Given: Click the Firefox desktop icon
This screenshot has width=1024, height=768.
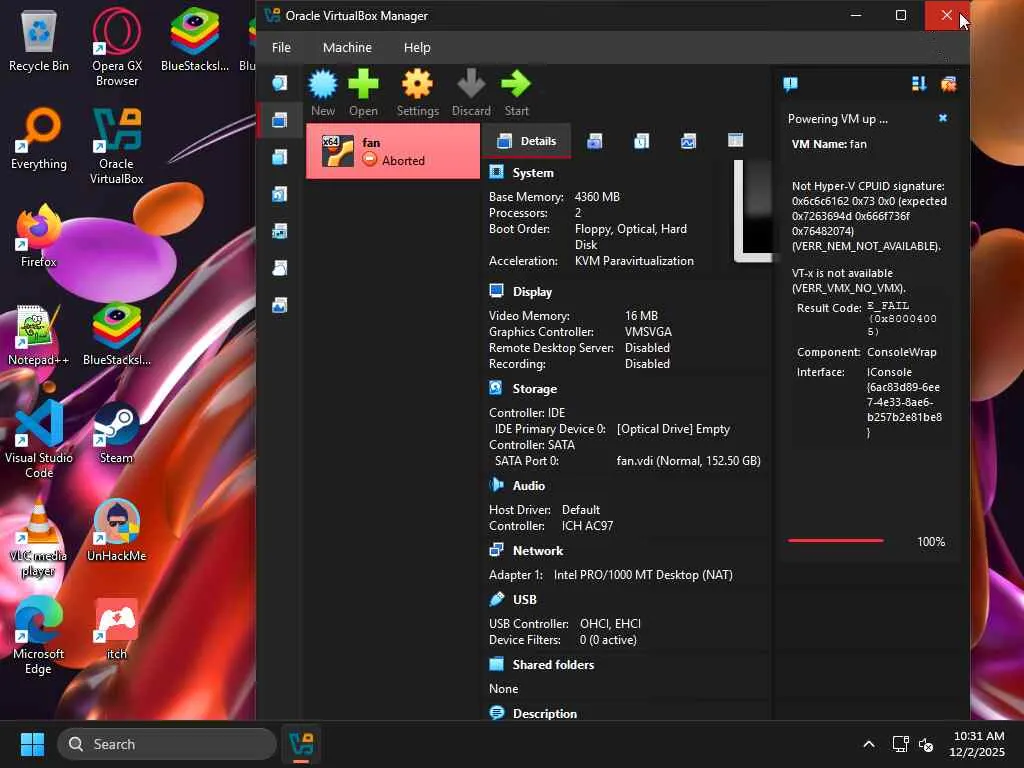Looking at the screenshot, I should 39,236.
